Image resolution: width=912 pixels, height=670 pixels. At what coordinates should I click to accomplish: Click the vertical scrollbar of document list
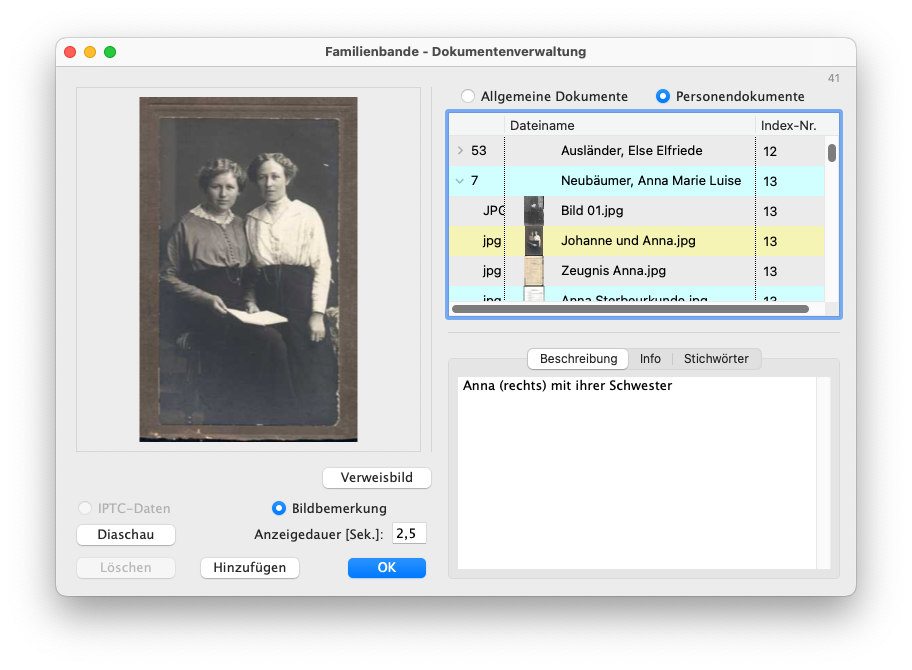click(x=832, y=153)
